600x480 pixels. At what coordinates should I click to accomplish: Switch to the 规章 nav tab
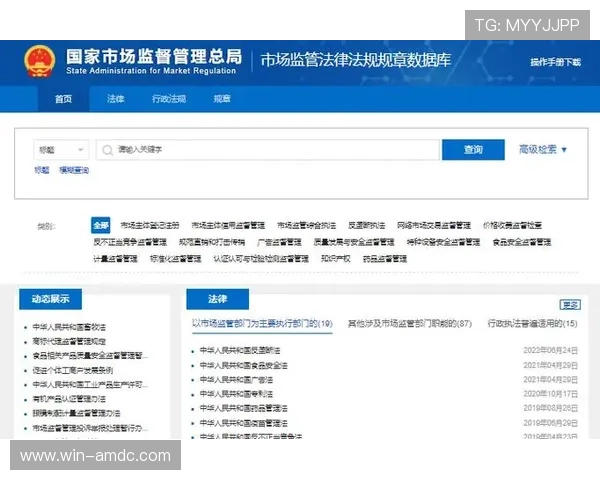pos(222,99)
